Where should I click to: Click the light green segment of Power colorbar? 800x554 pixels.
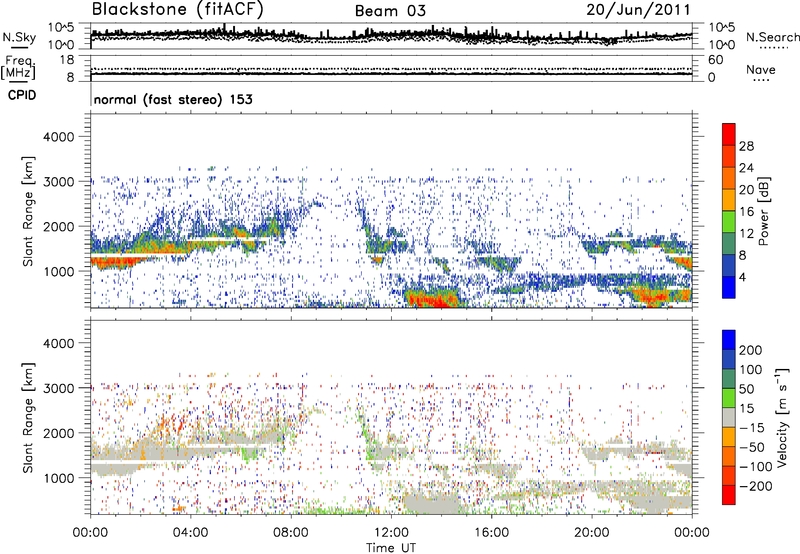[729, 222]
